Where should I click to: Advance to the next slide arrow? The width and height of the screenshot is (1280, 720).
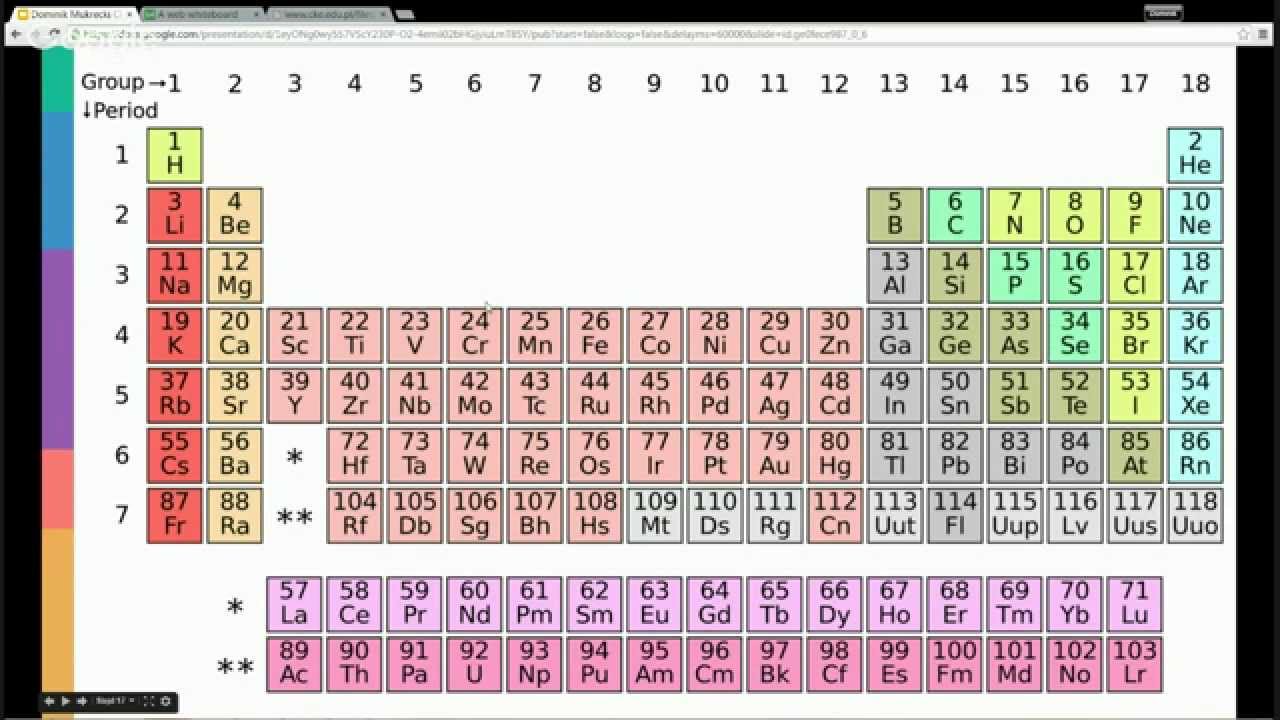(82, 701)
